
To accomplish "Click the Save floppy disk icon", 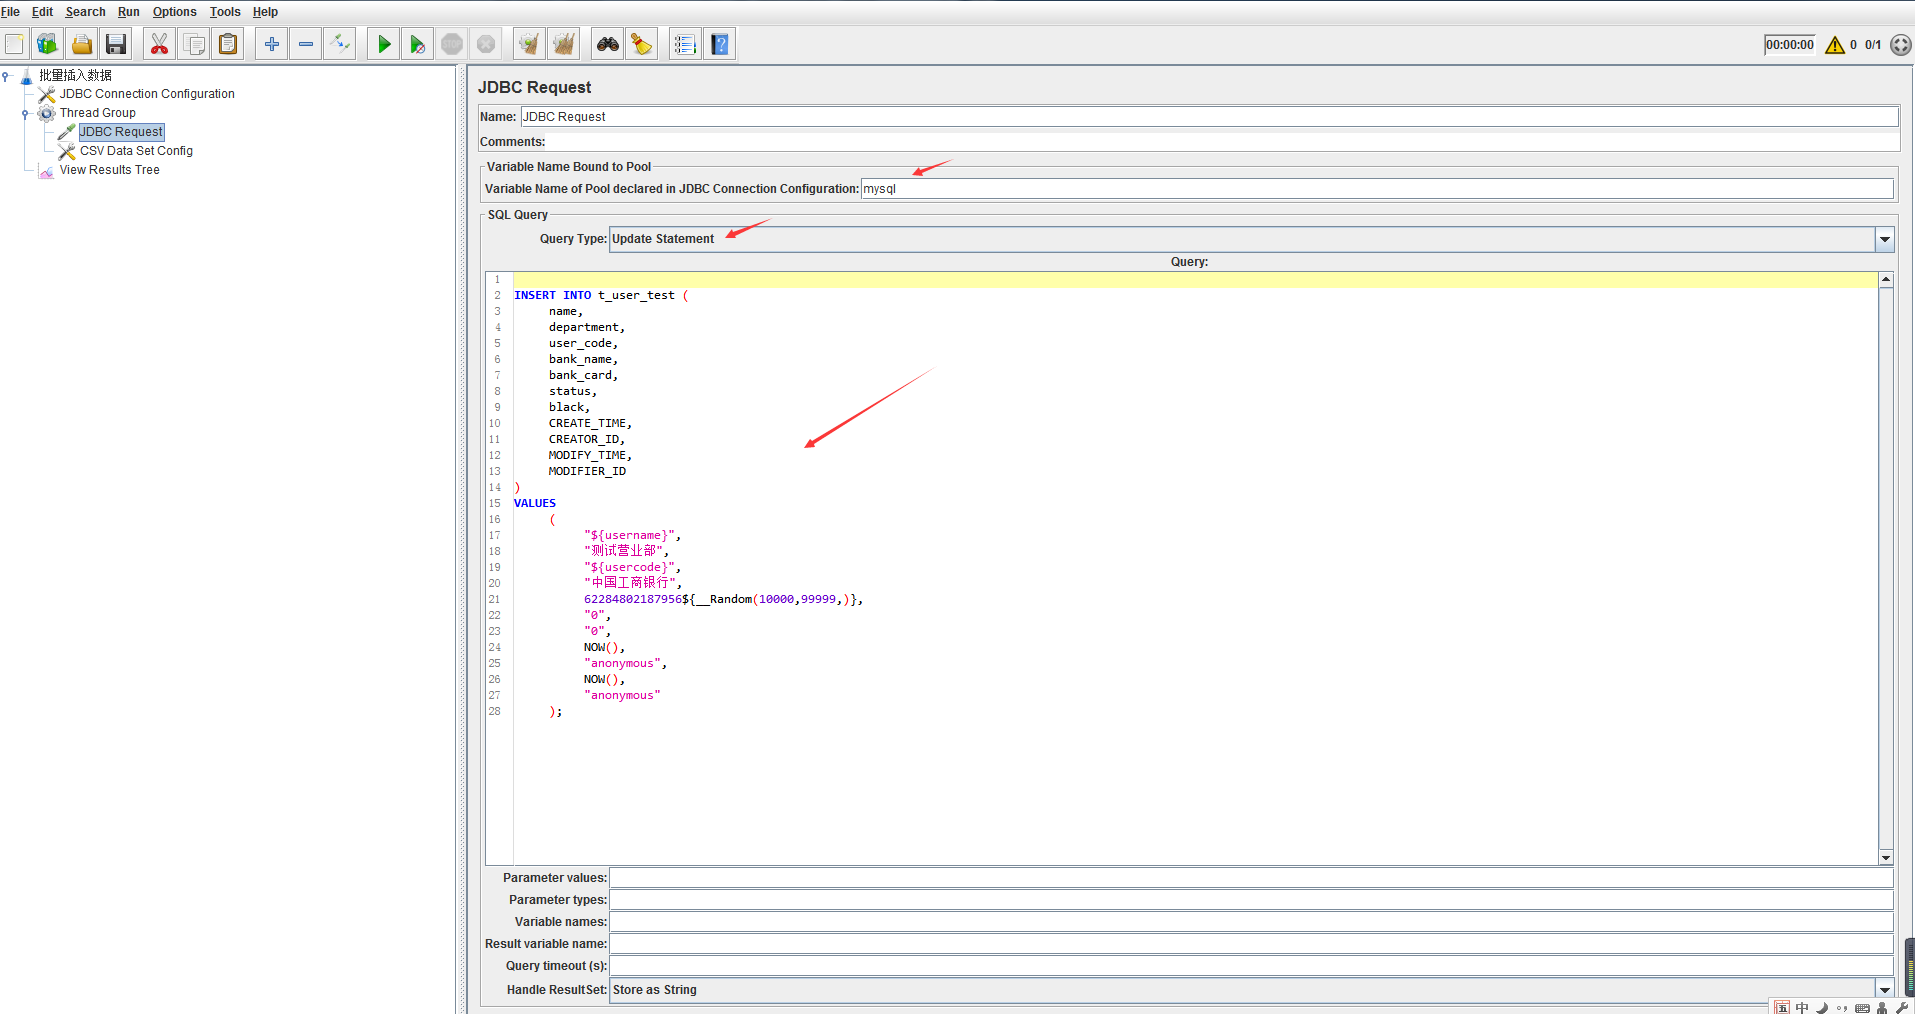I will coord(116,44).
